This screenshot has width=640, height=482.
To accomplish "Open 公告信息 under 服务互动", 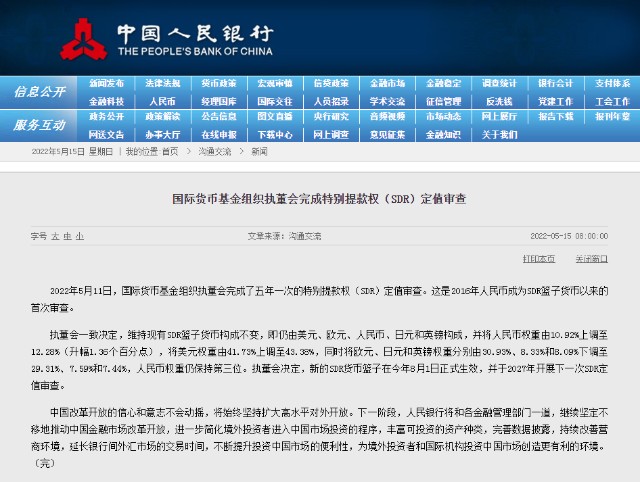I will [x=219, y=117].
